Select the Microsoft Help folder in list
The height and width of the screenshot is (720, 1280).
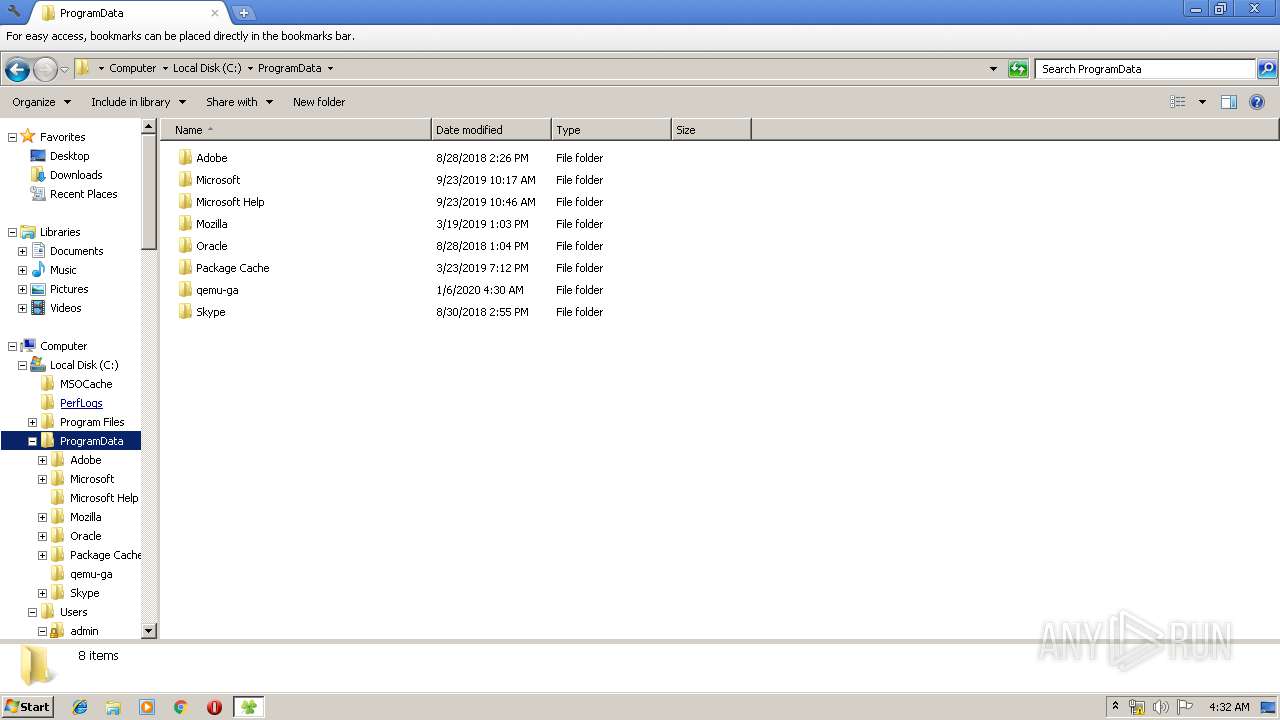click(x=230, y=202)
